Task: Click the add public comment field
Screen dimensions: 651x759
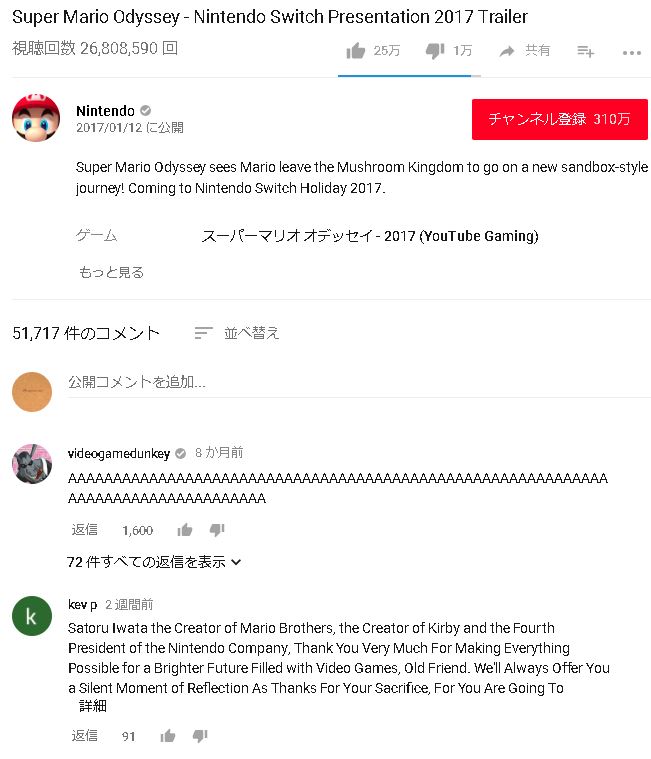Action: (x=359, y=382)
